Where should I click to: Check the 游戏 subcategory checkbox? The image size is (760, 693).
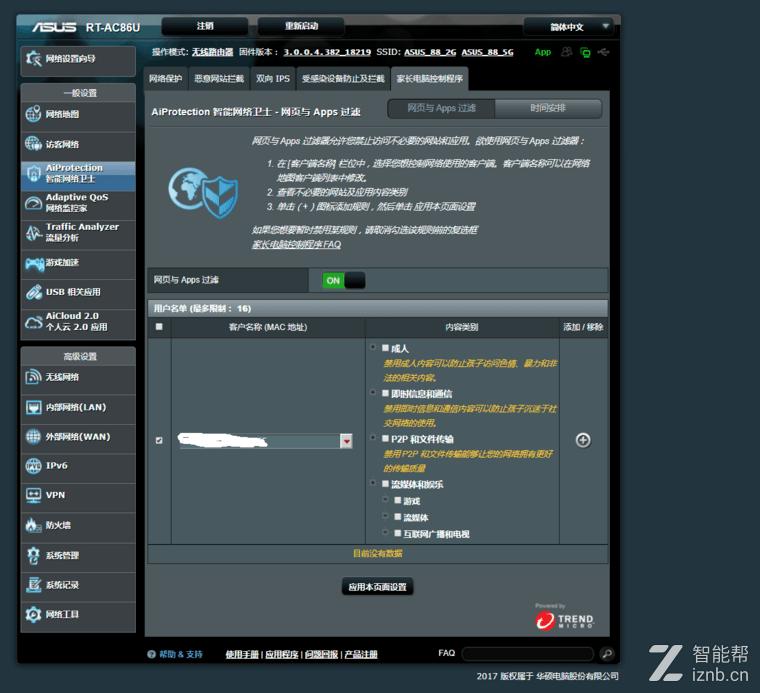[397, 500]
